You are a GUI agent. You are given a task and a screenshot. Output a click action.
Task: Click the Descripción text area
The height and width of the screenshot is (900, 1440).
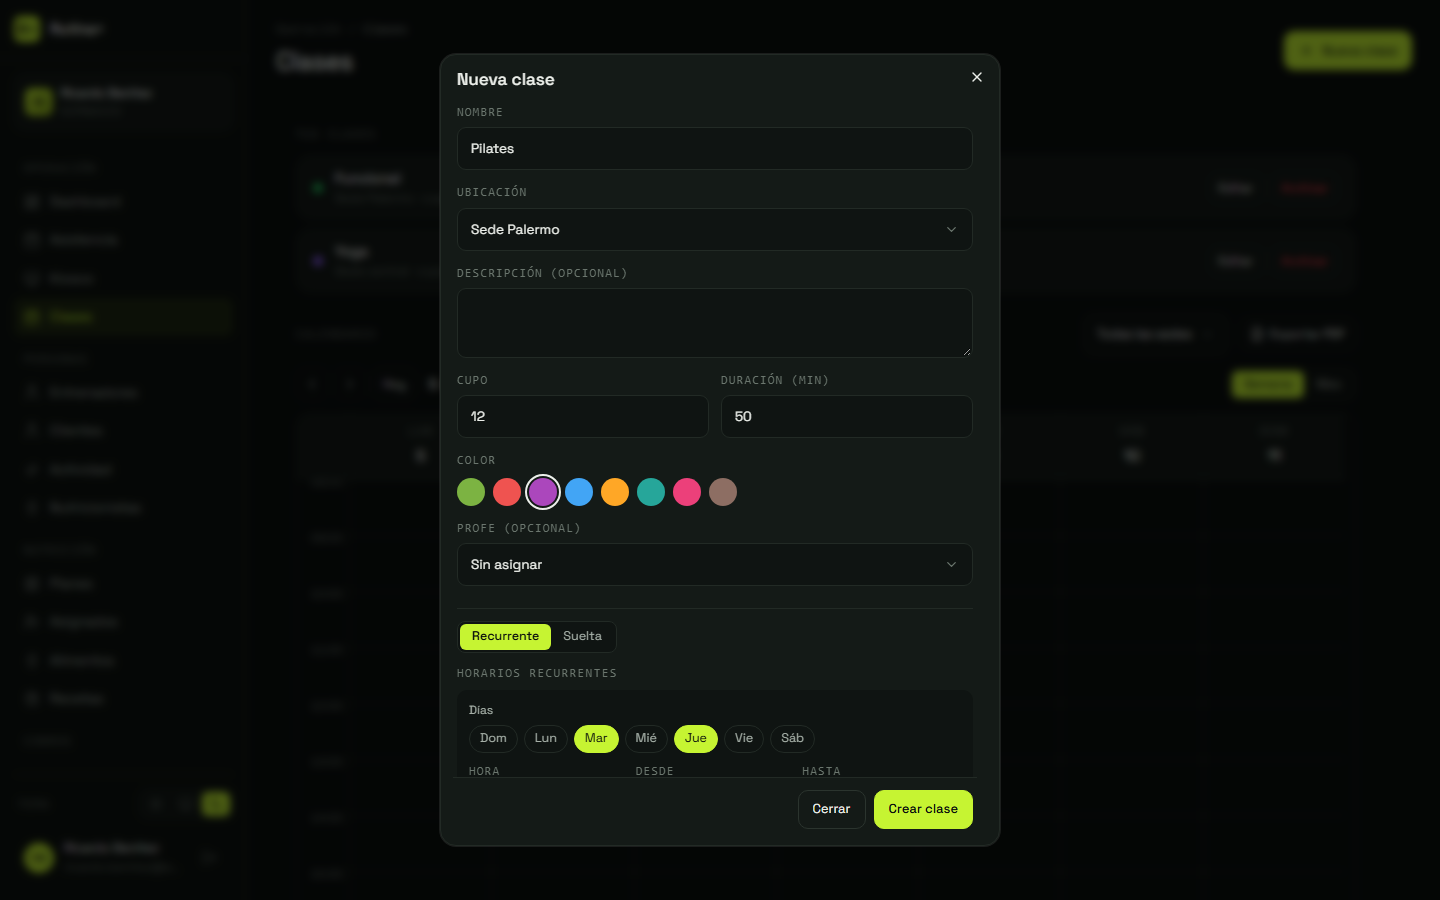click(x=715, y=323)
